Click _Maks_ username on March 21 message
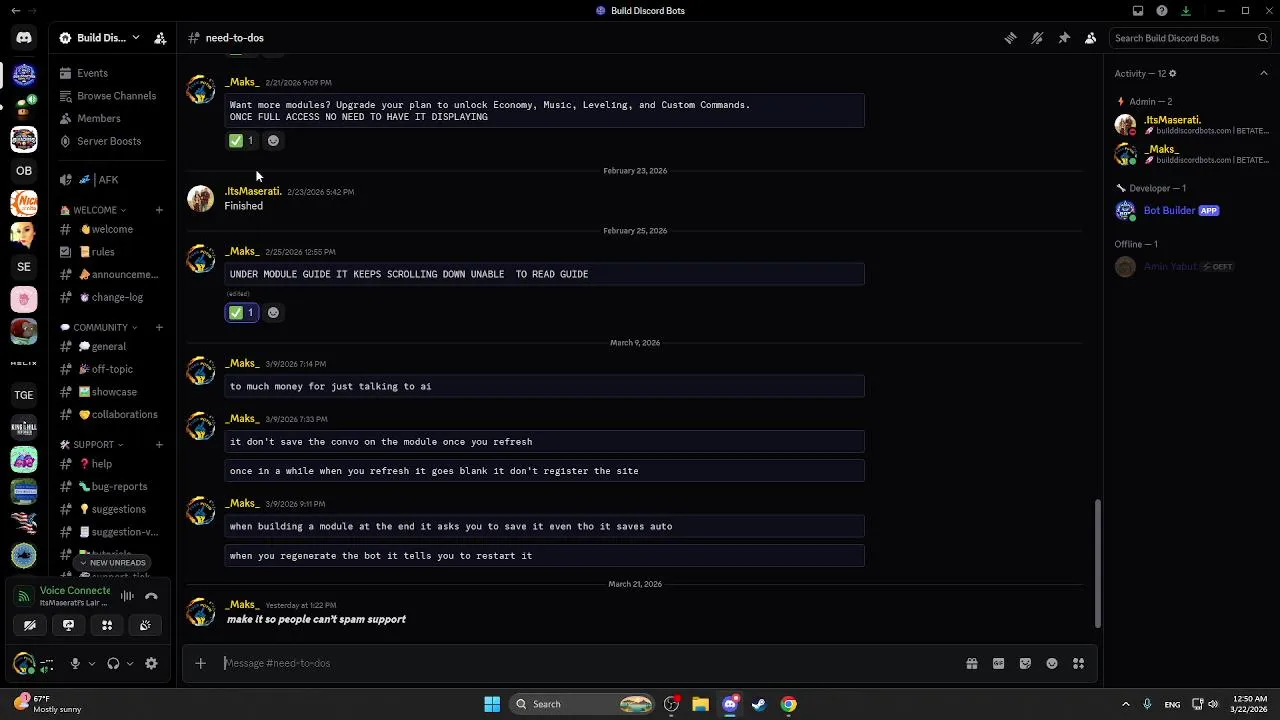 point(242,605)
